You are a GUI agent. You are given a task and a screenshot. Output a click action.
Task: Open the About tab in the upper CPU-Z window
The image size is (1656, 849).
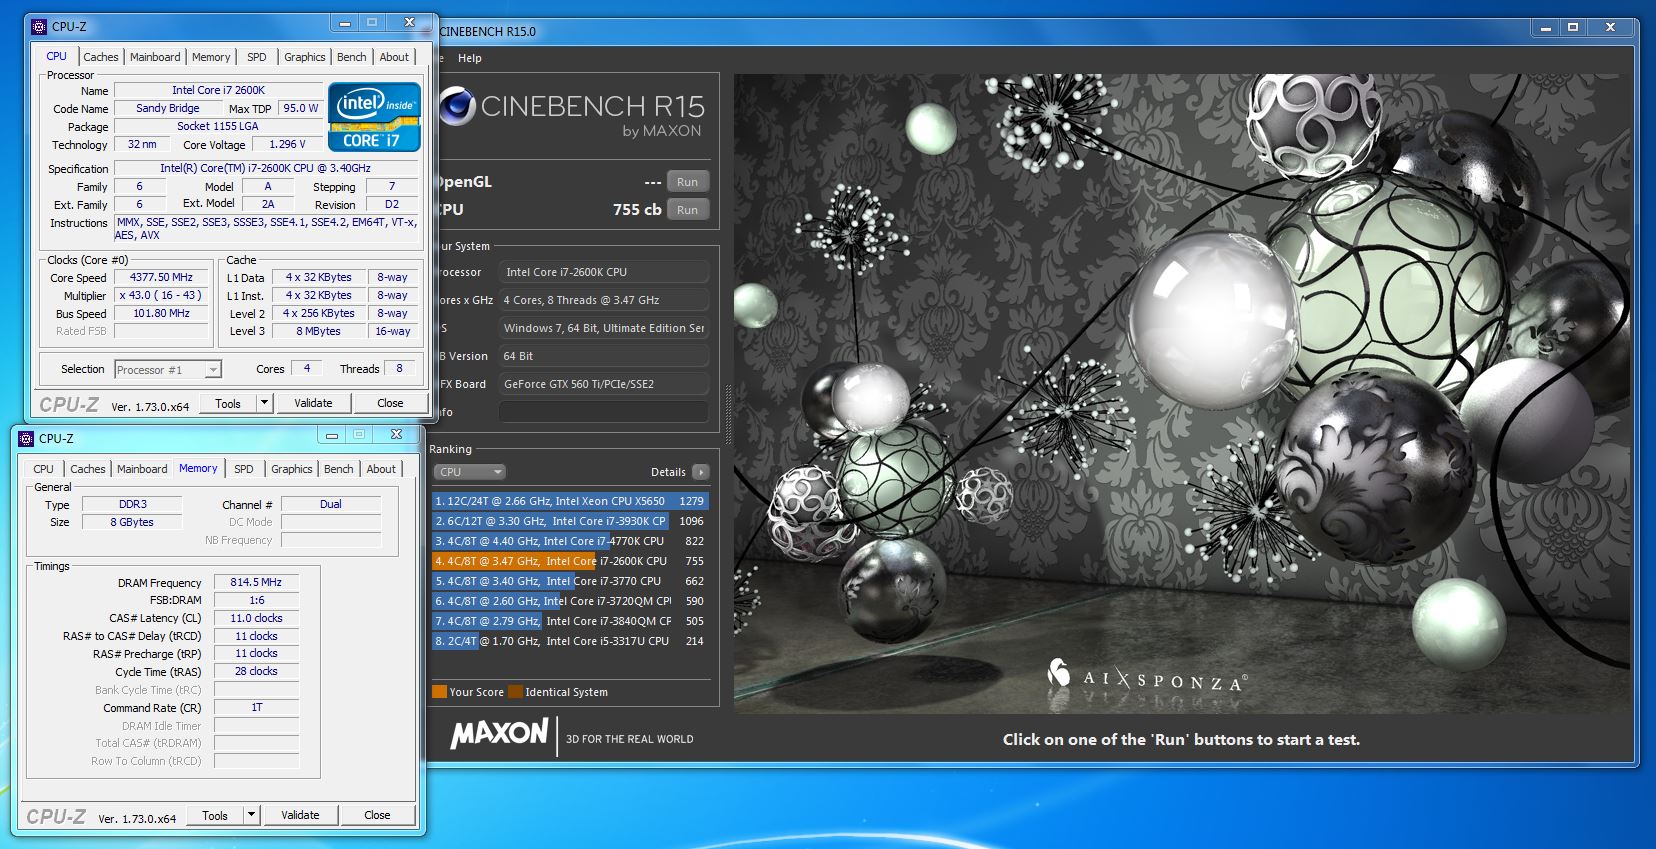394,57
